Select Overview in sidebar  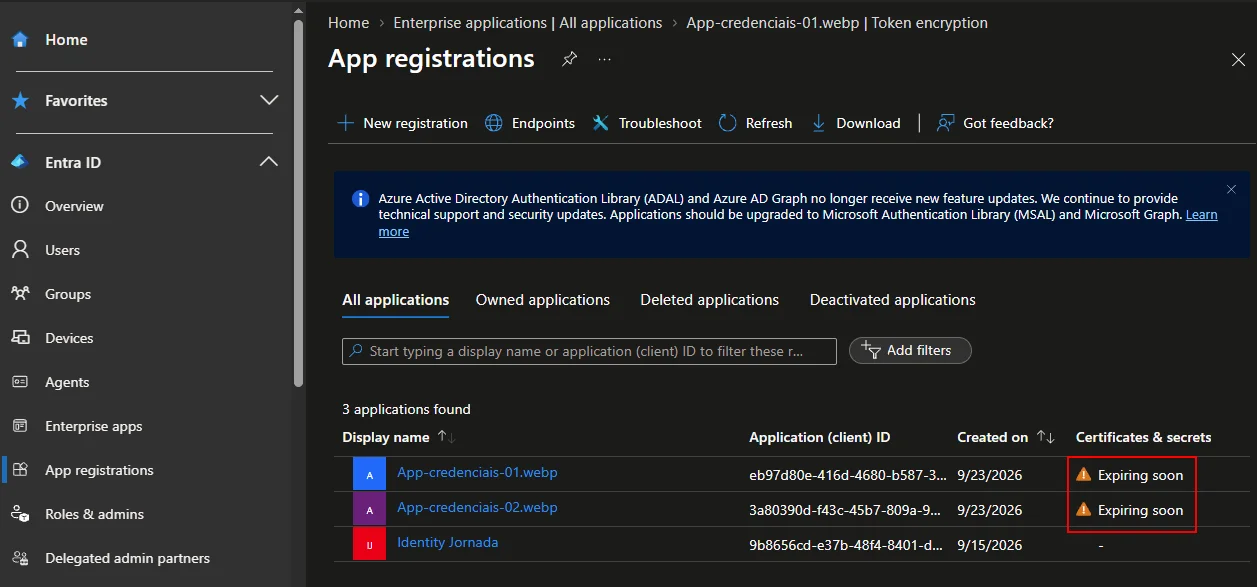74,206
